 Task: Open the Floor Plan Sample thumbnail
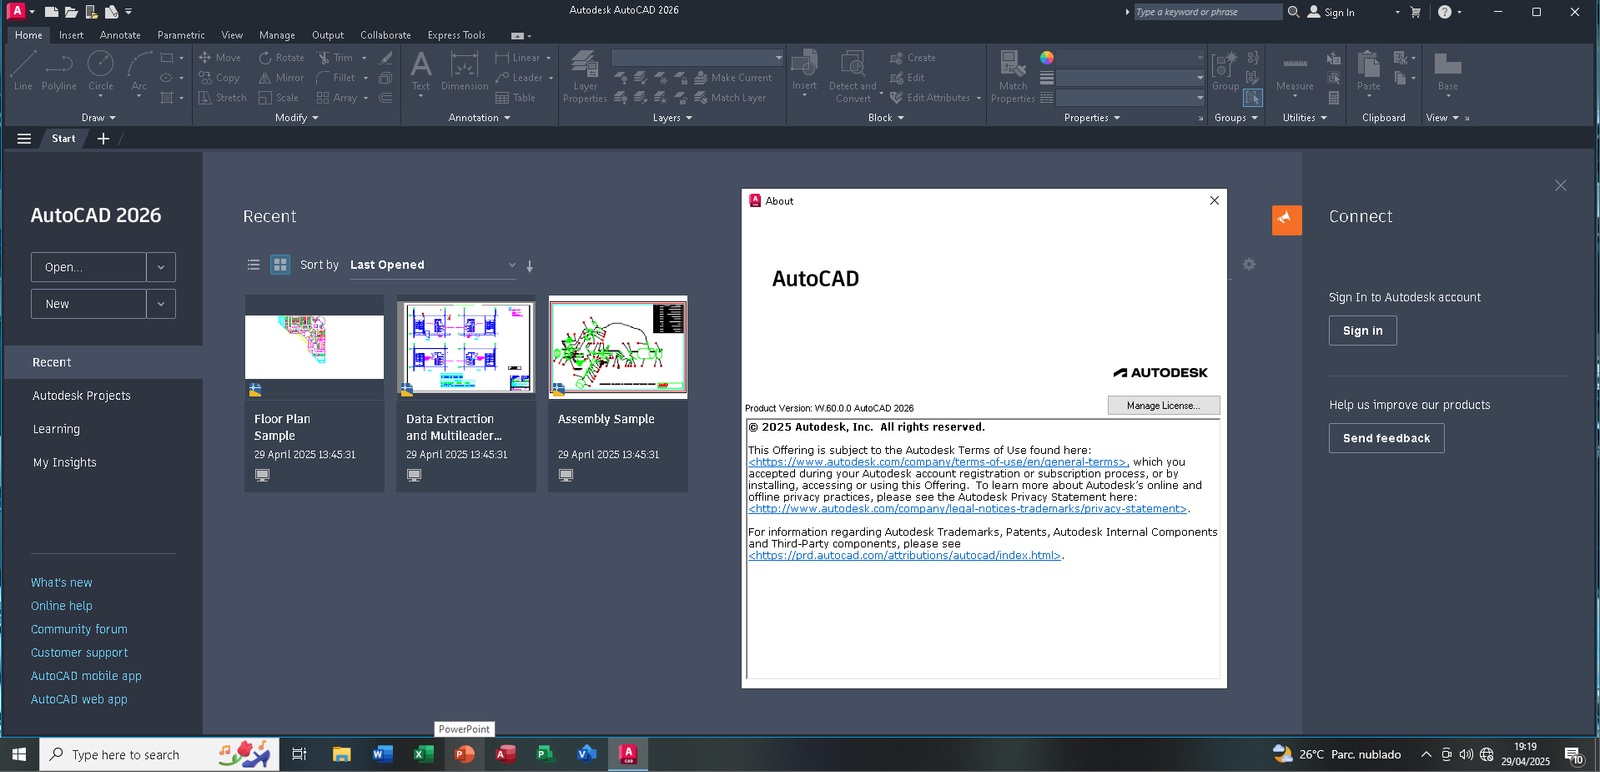click(314, 347)
